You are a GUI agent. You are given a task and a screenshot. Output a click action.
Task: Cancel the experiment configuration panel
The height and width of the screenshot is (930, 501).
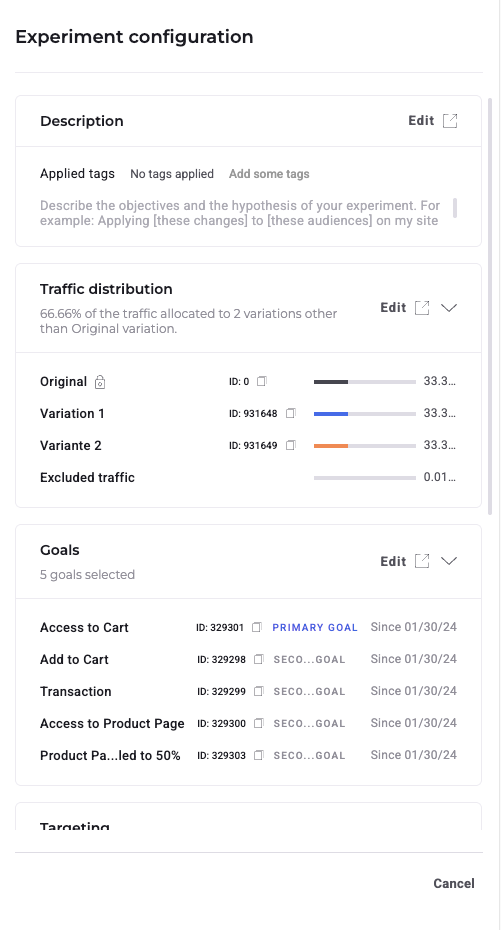[x=454, y=884]
